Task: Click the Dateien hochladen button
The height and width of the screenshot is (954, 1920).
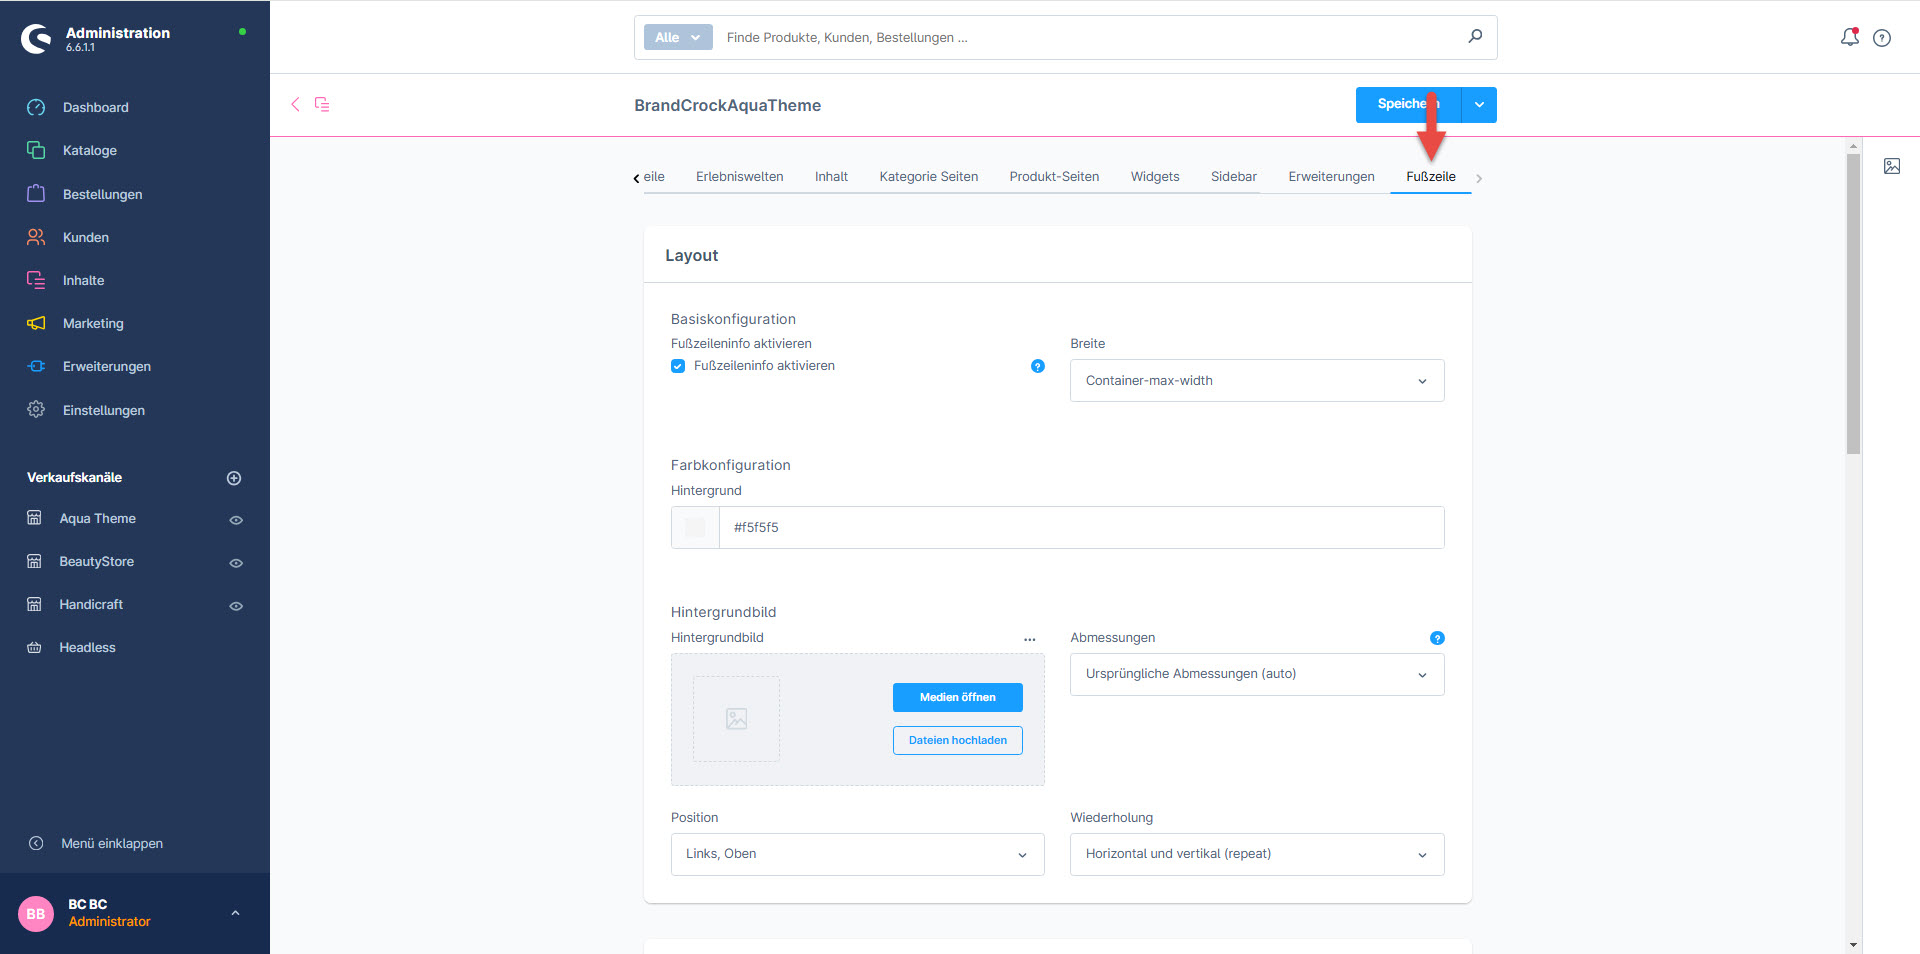Action: 957,740
